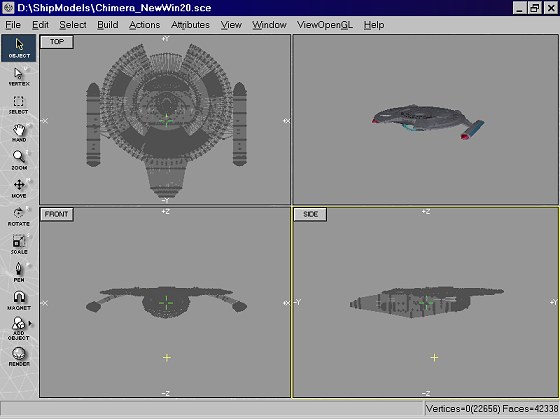Click the SIDE viewport label button

point(310,214)
